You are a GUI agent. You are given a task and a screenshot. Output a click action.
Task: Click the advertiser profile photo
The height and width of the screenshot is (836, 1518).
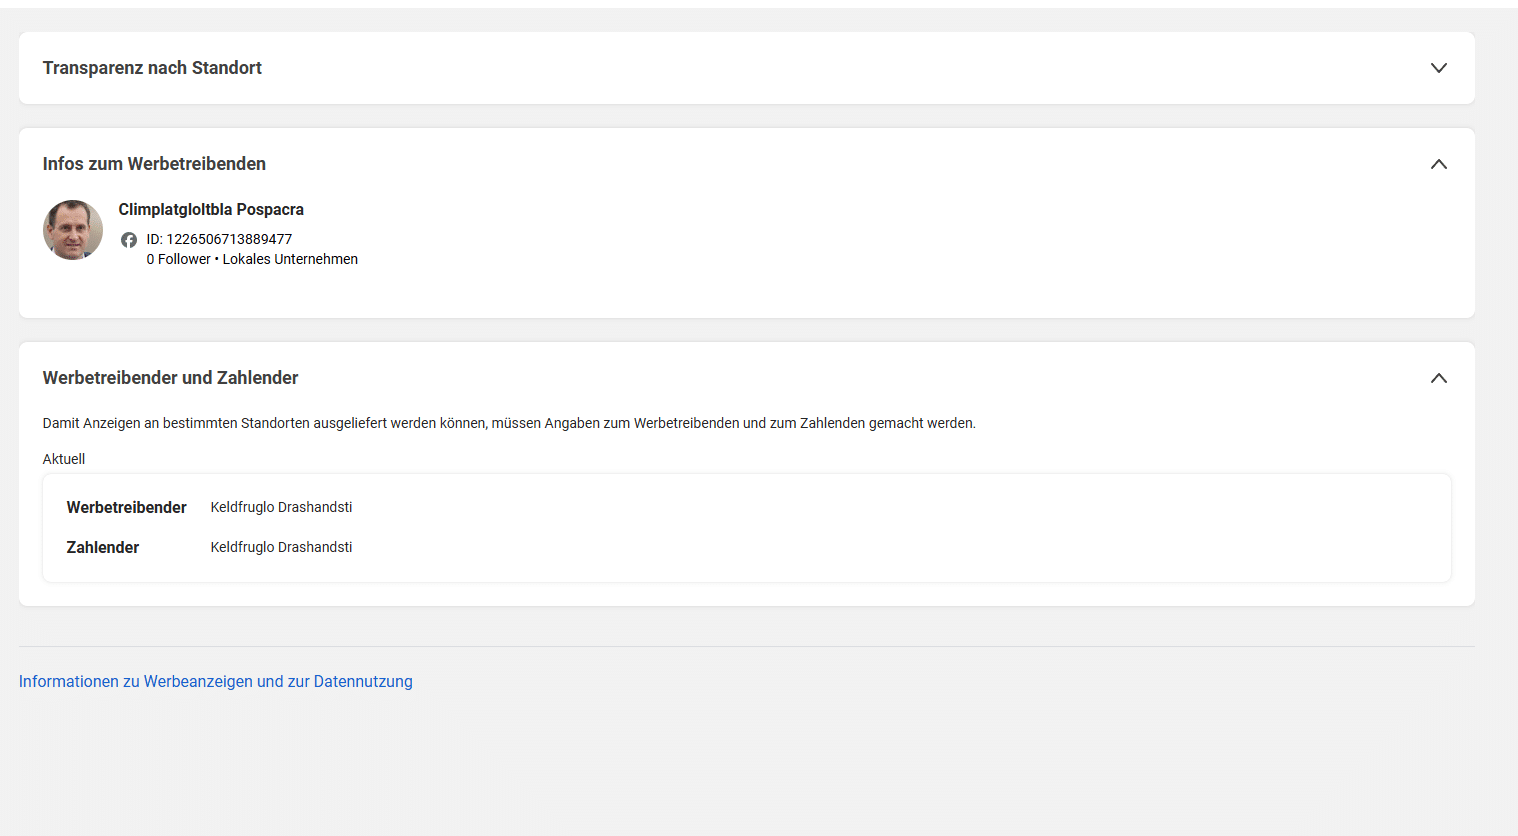coord(73,230)
